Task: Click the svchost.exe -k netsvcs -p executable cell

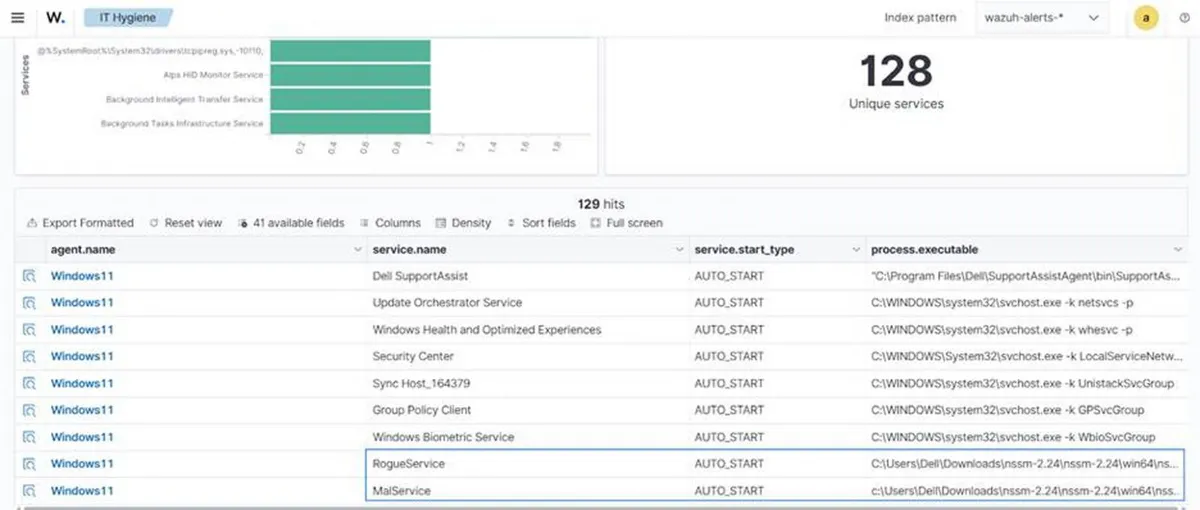Action: point(1028,303)
